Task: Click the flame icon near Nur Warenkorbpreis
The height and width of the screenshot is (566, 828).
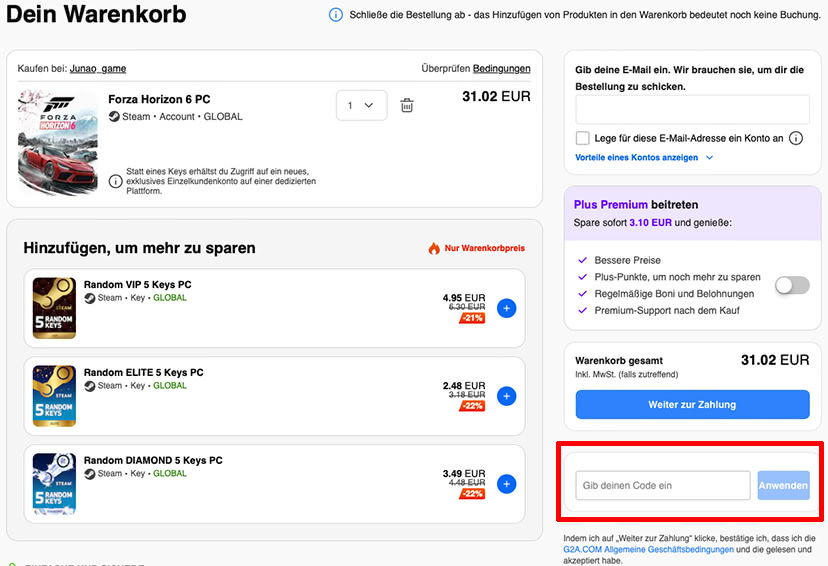Action: pos(434,248)
